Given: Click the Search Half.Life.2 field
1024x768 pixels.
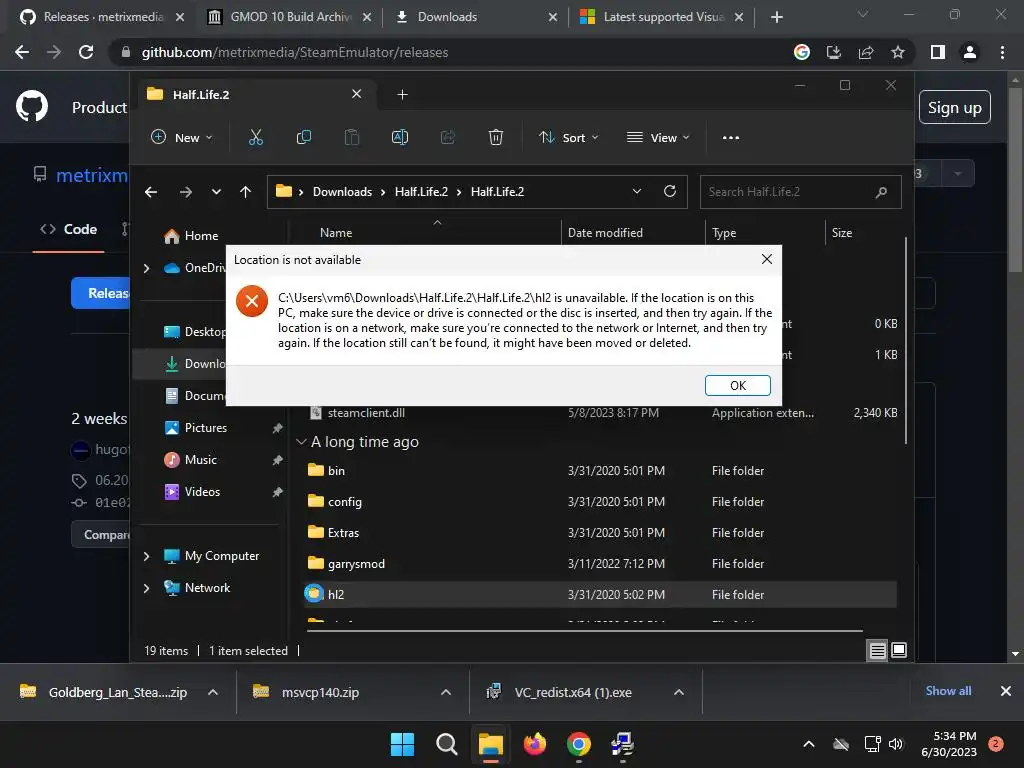Looking at the screenshot, I should coord(800,191).
